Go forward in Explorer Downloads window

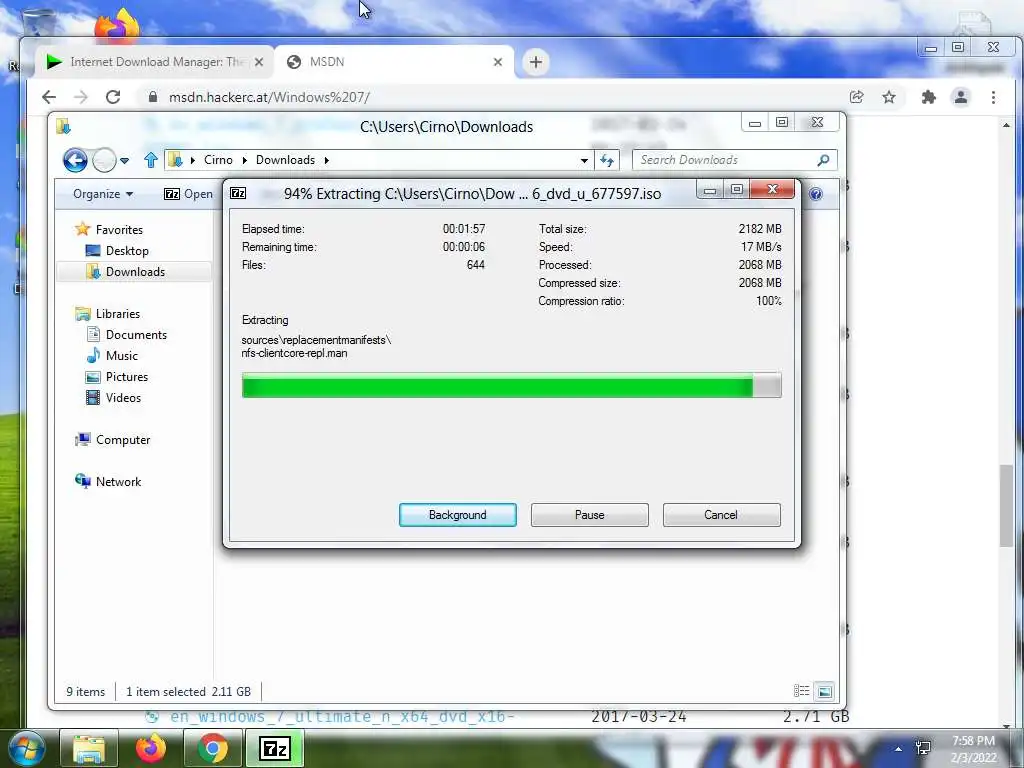pos(104,160)
